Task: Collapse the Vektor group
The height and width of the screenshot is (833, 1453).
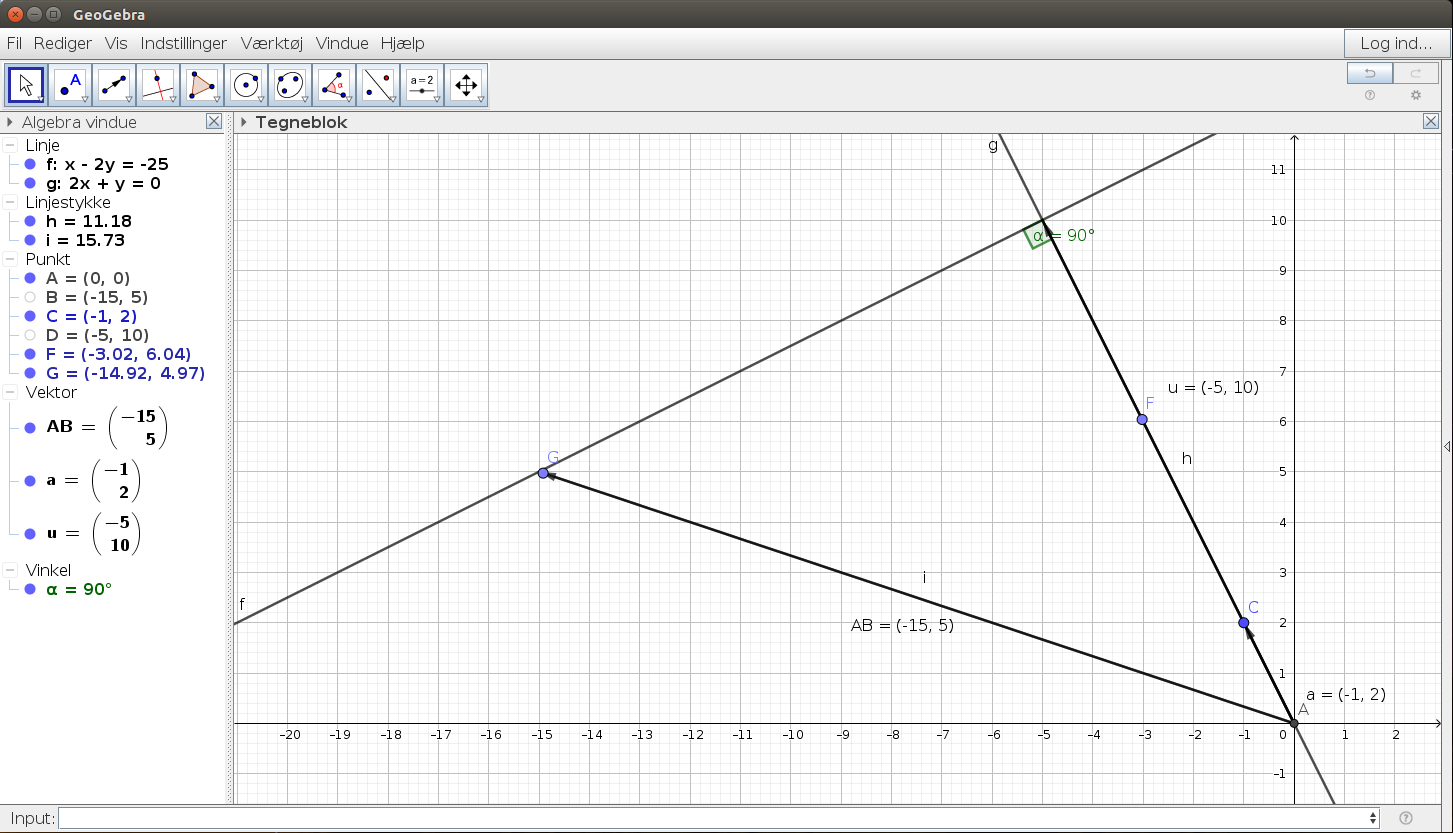Action: tap(9, 392)
